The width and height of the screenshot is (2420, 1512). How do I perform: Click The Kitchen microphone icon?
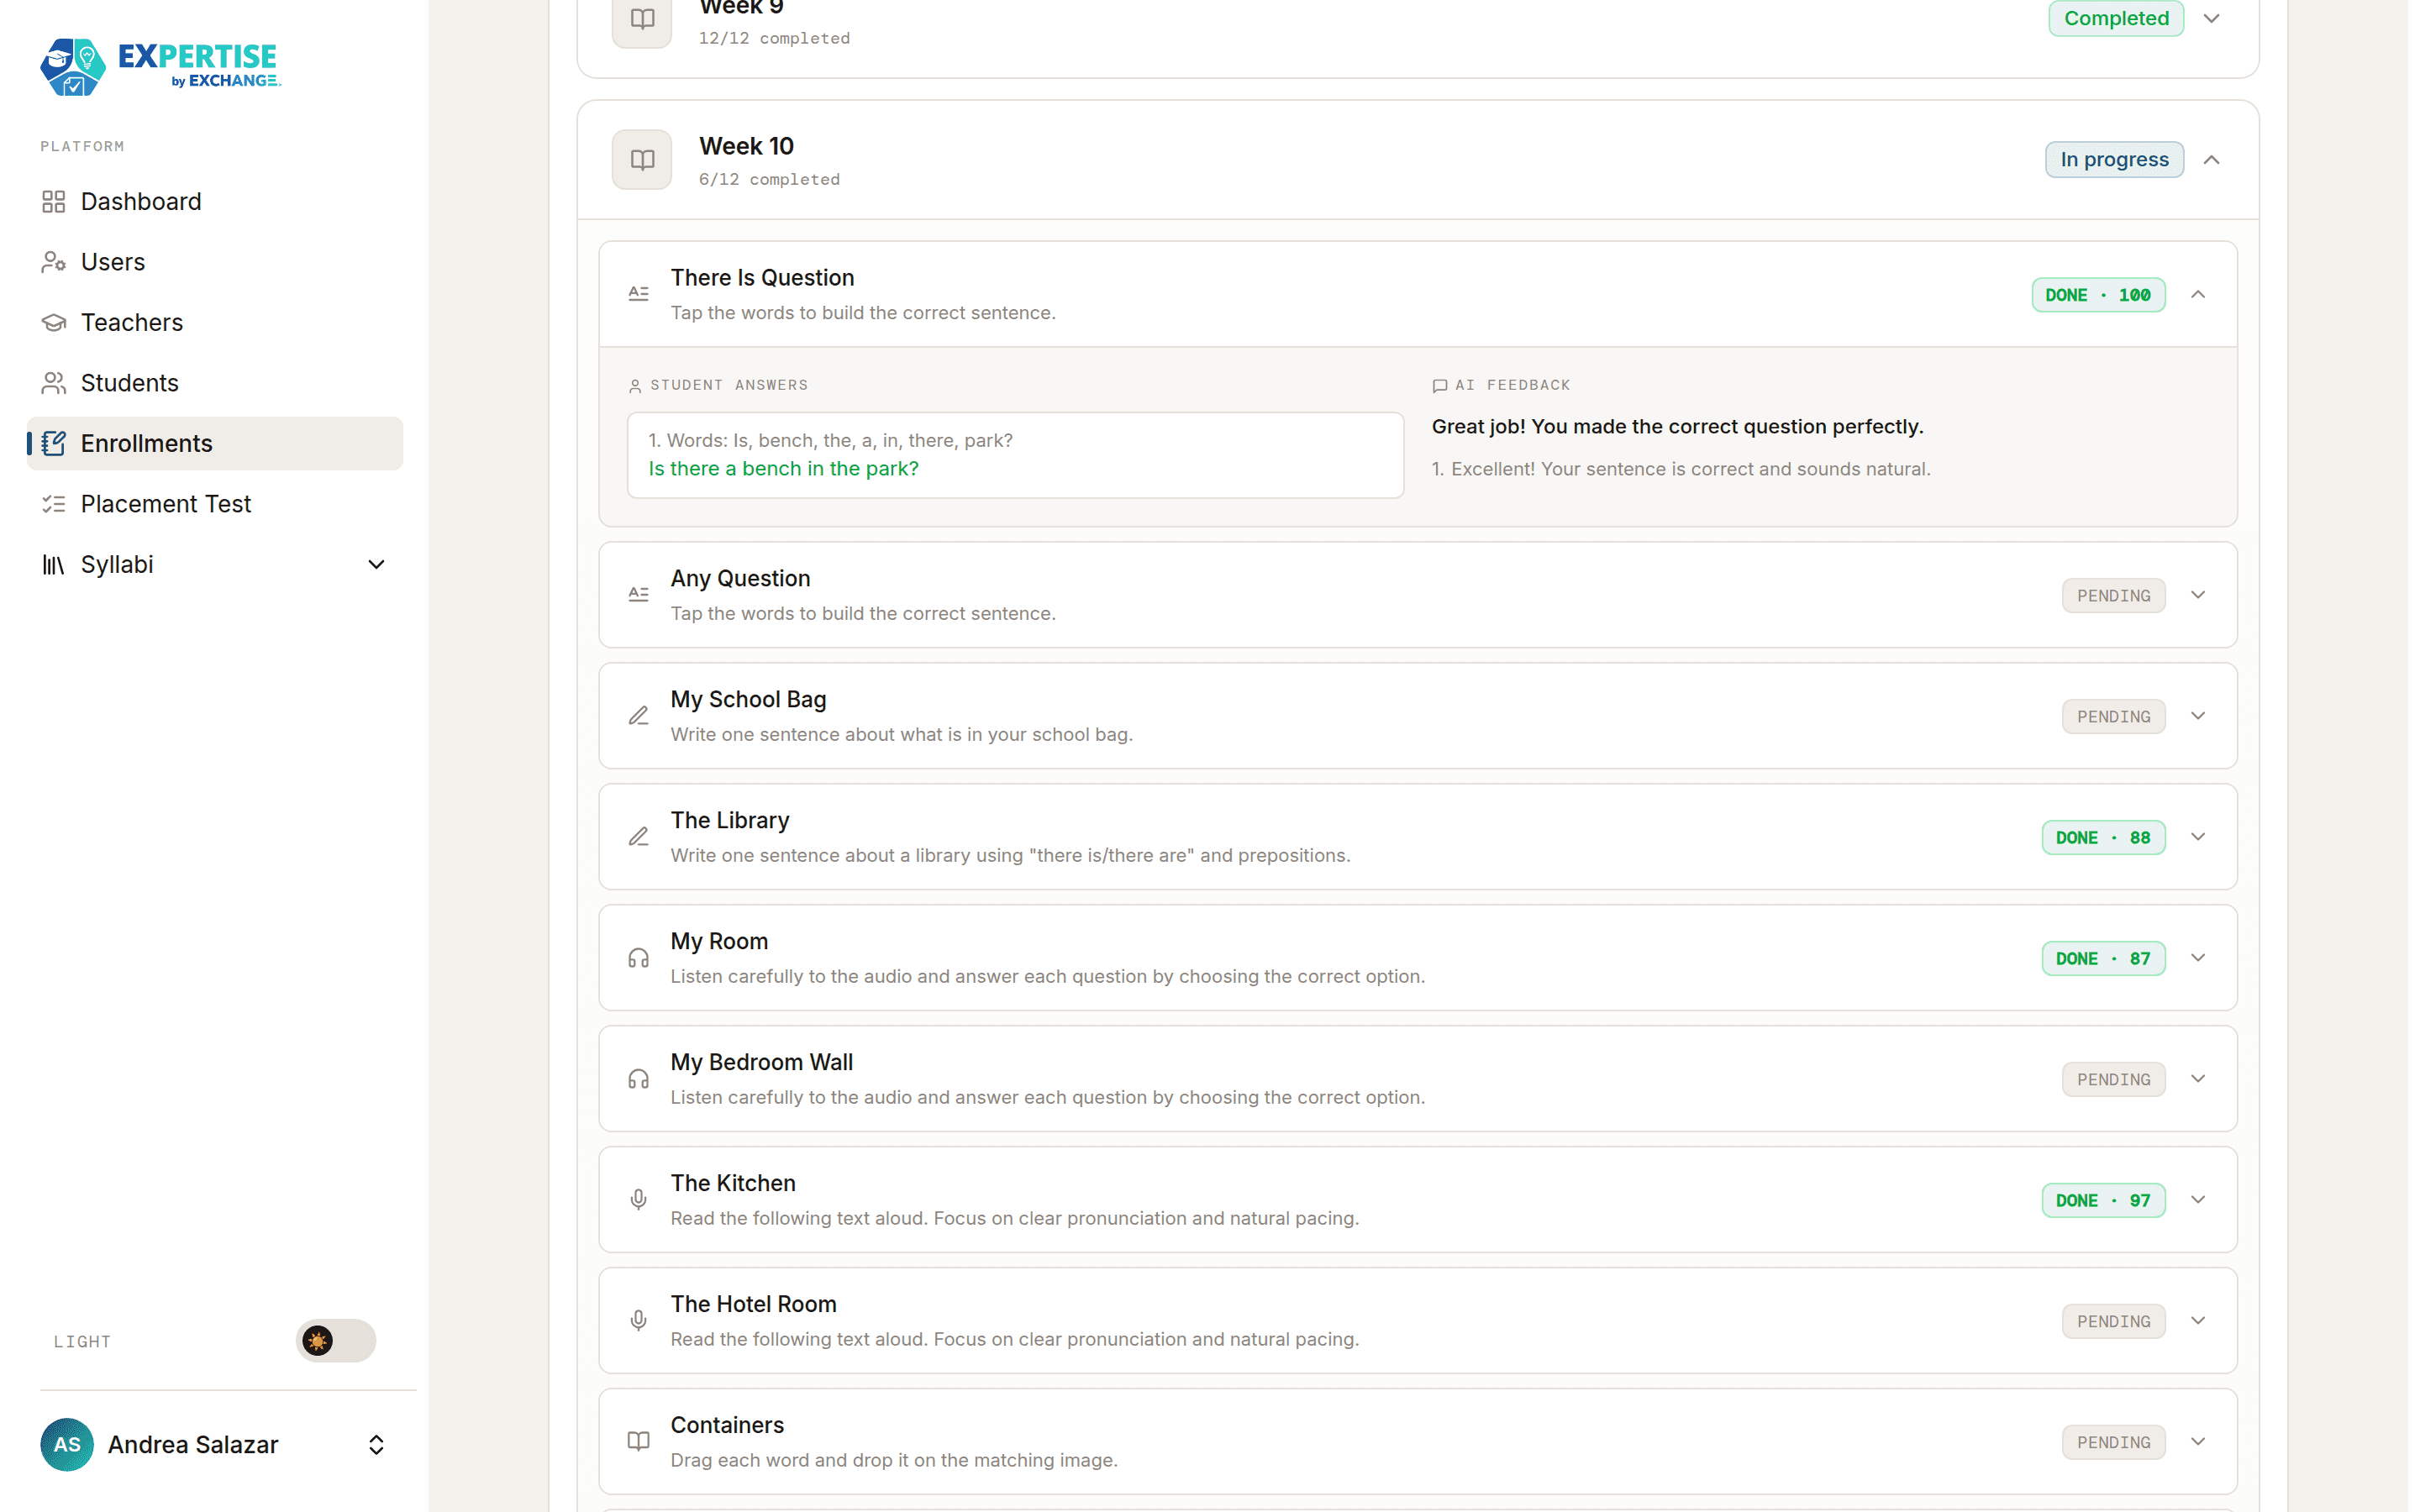point(638,1200)
